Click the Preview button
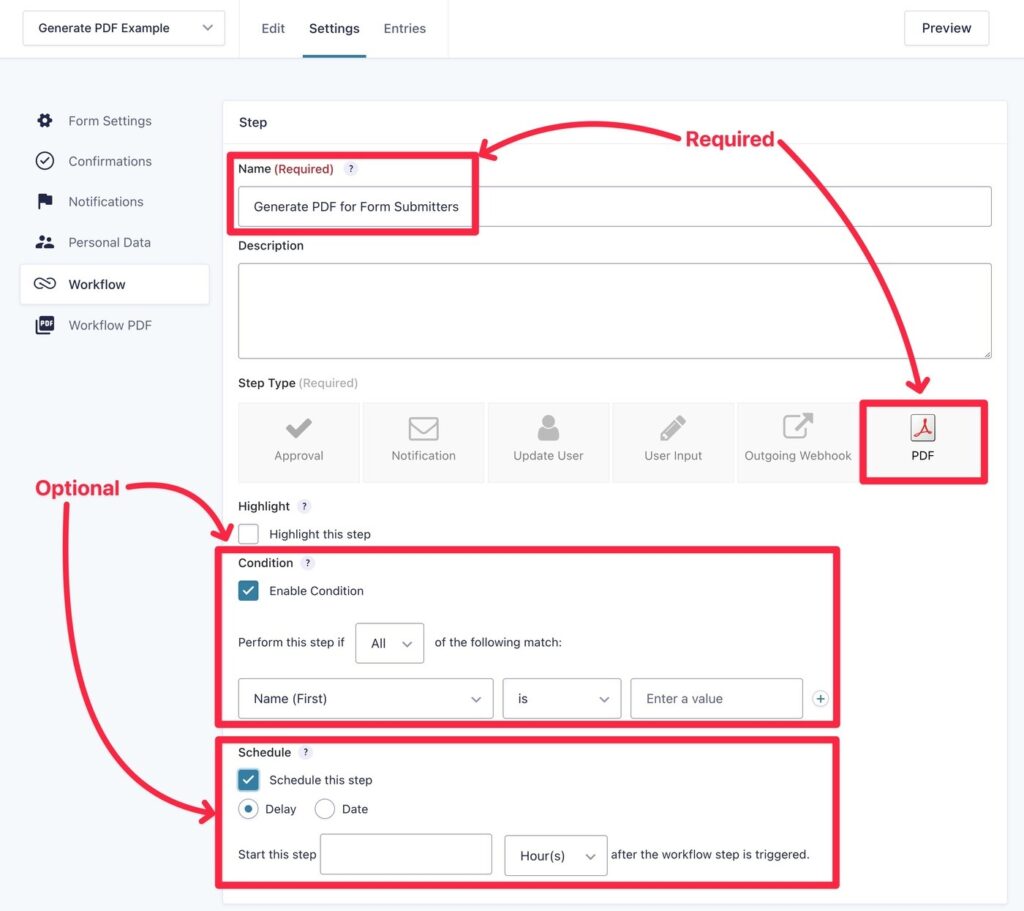Image resolution: width=1024 pixels, height=911 pixels. 945,28
